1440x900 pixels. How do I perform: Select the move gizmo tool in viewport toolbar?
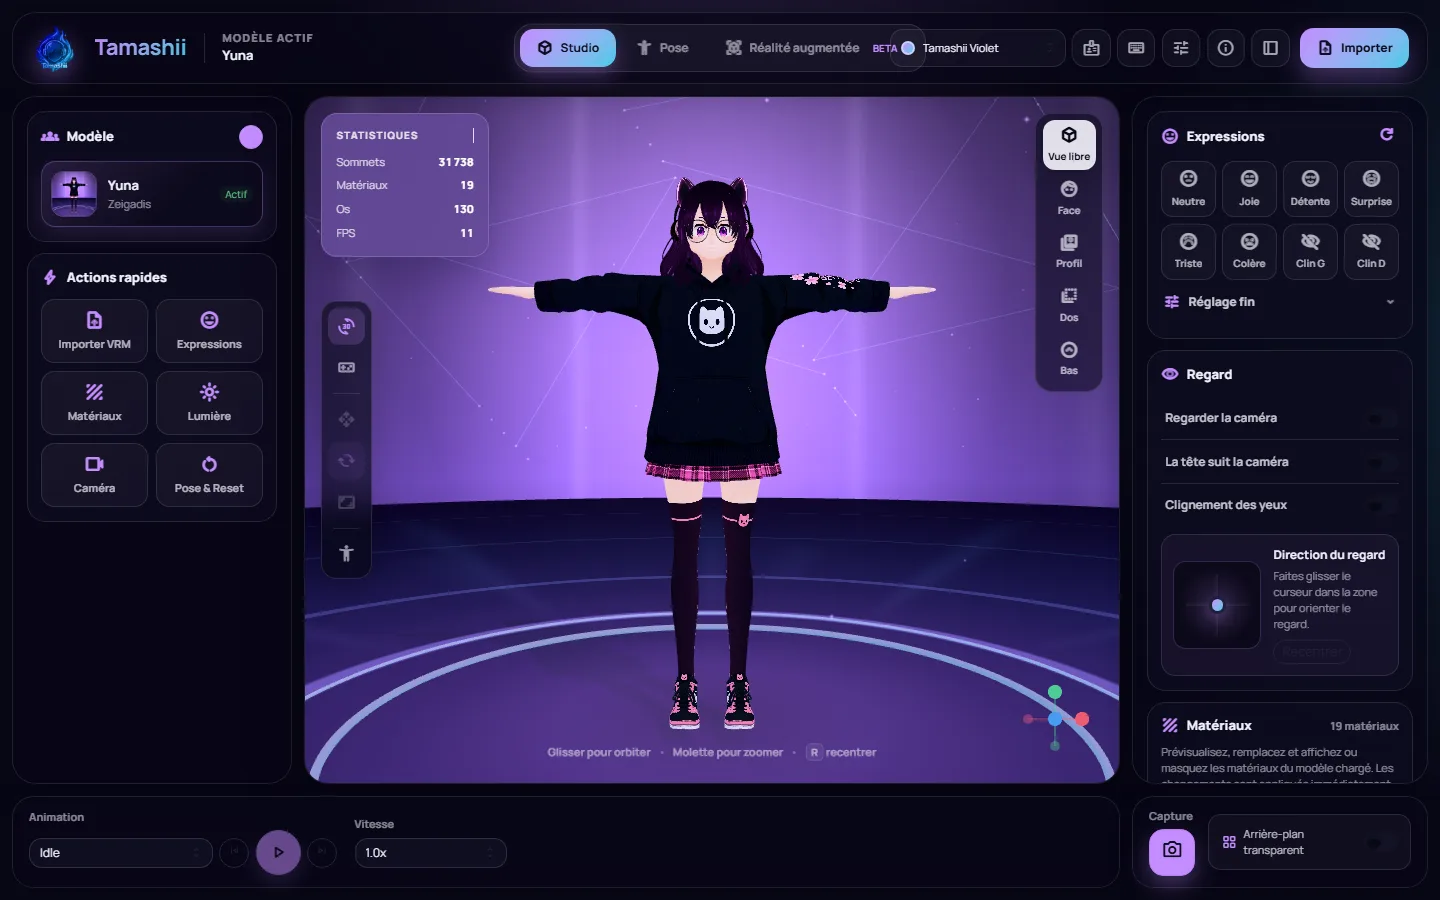347,419
